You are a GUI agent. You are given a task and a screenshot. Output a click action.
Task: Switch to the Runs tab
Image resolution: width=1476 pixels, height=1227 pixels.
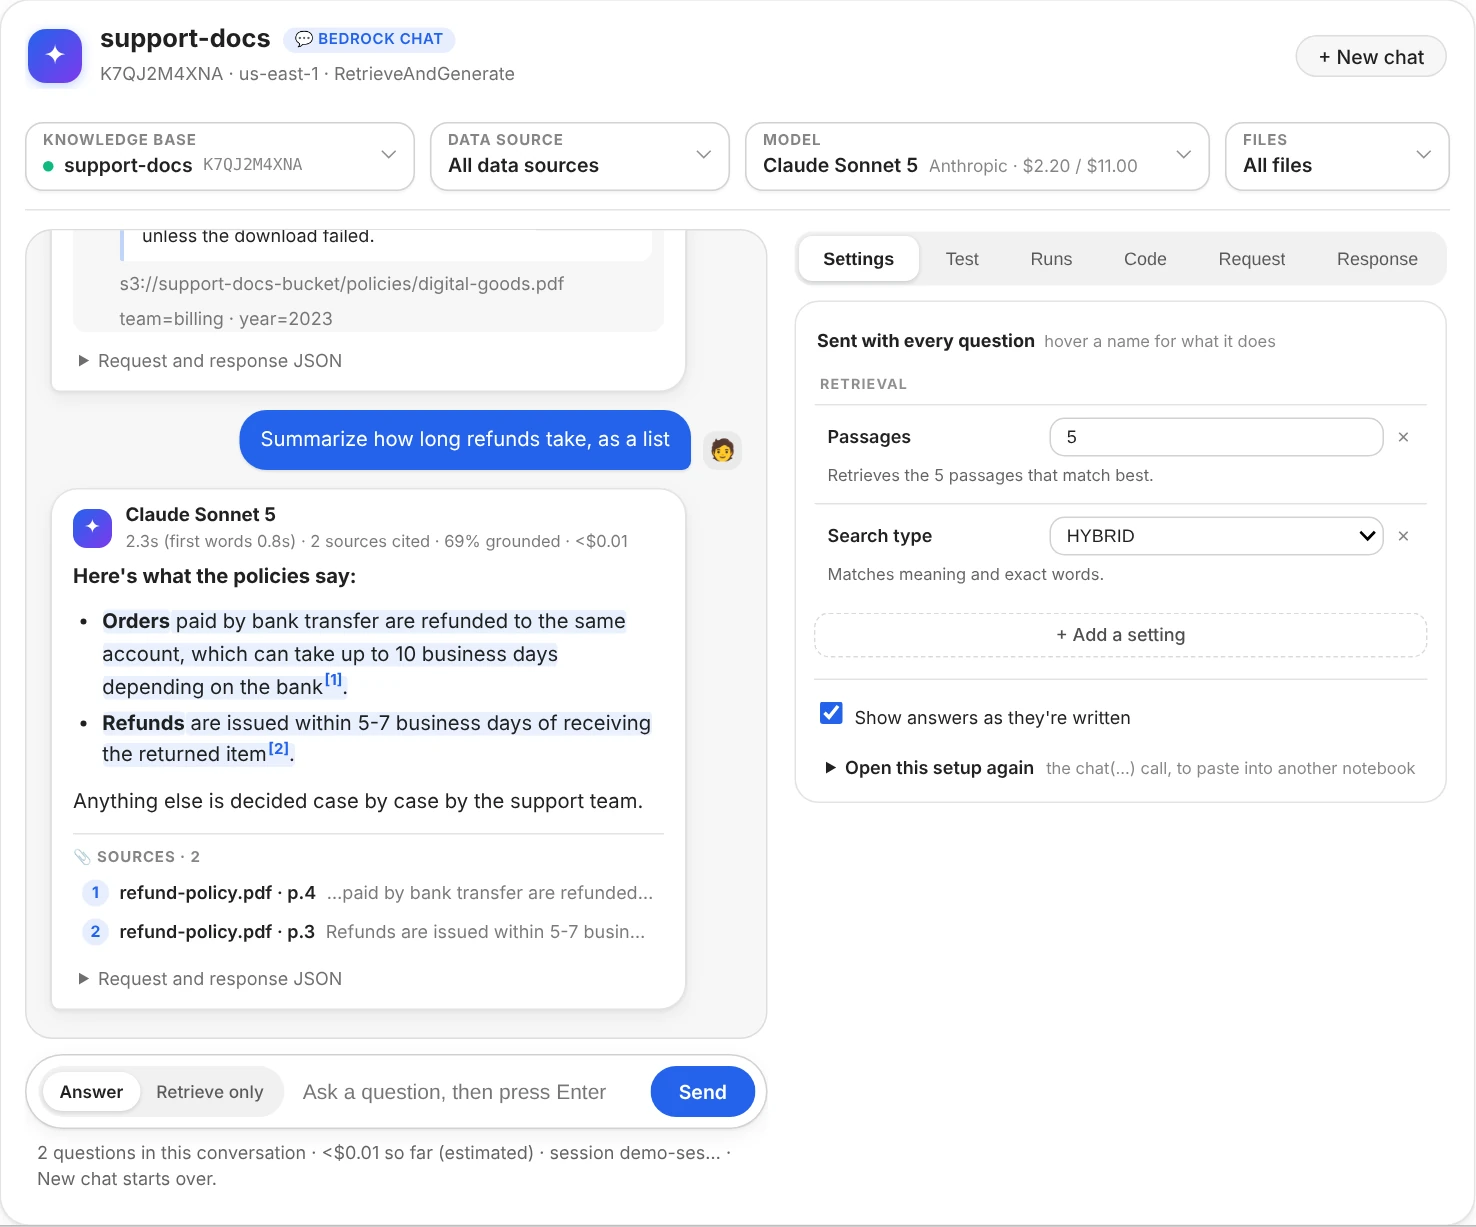tap(1051, 259)
